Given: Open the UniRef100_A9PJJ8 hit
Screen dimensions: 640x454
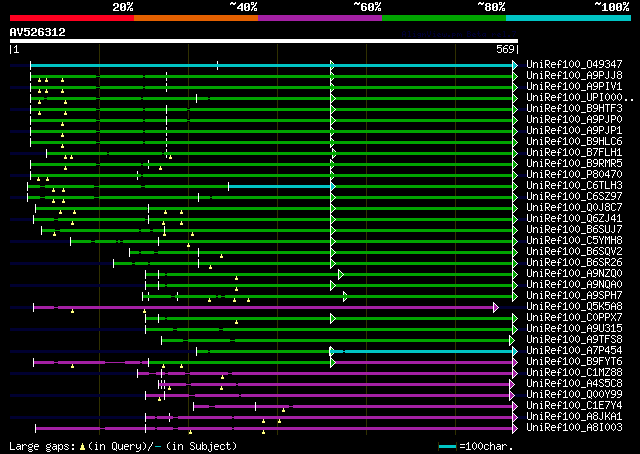Looking at the screenshot, I should pyautogui.click(x=574, y=76).
